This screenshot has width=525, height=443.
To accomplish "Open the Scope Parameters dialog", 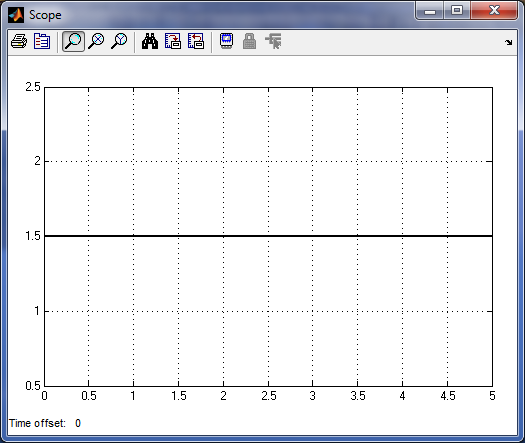I will coord(42,42).
